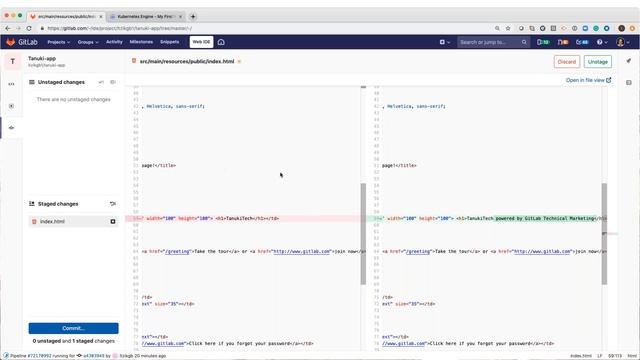This screenshot has width=640, height=360.
Task: Open the plus new-item dropdown in the navbar
Action: tap(444, 42)
